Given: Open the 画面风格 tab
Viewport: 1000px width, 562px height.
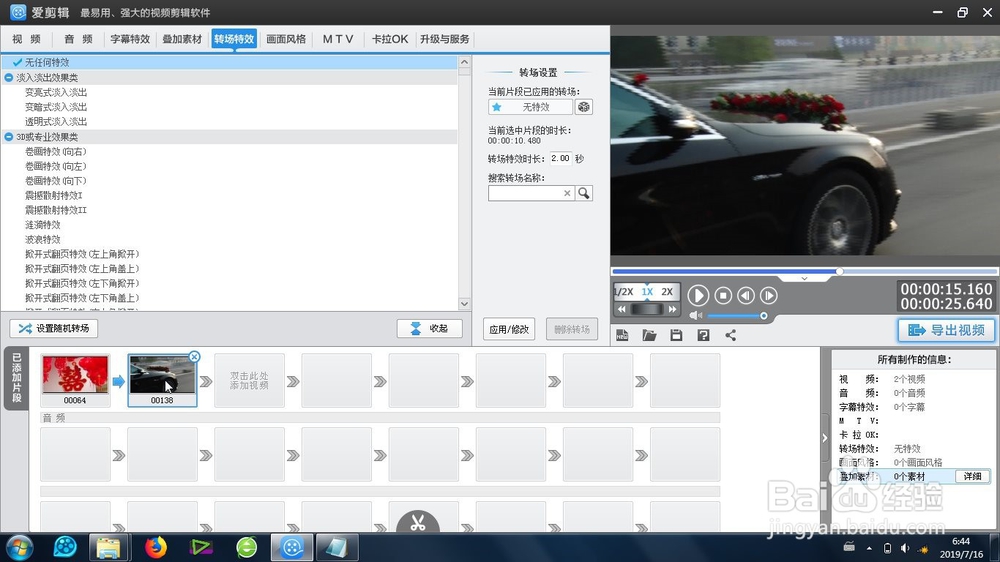Looking at the screenshot, I should coord(286,39).
